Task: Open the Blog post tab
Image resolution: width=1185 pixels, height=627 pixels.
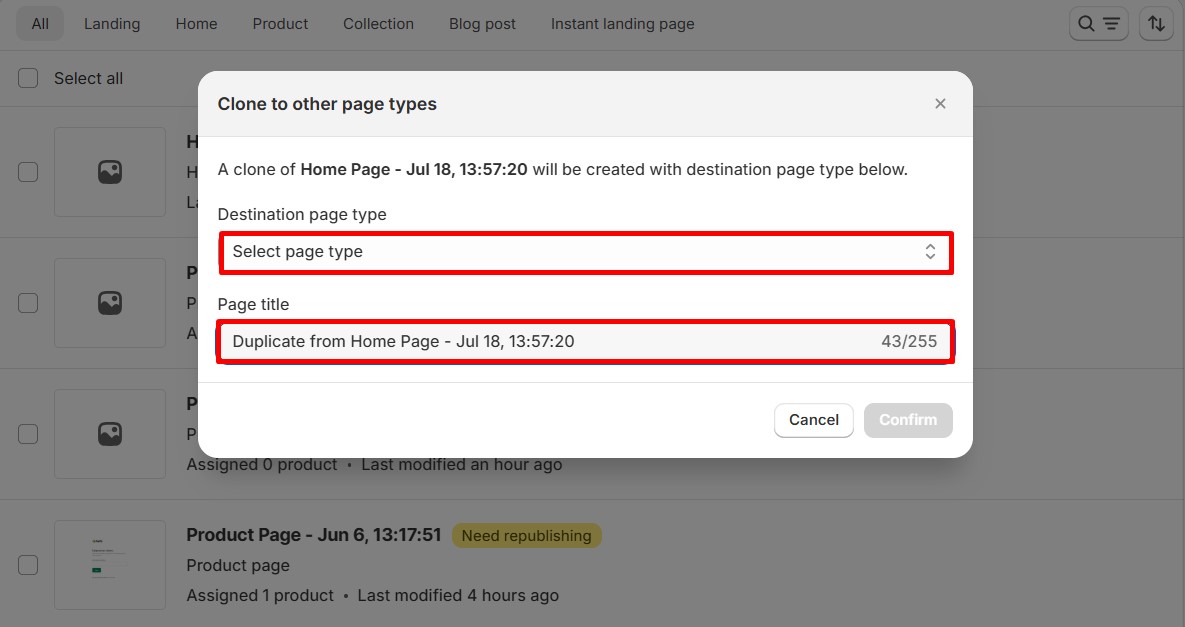Action: [482, 23]
